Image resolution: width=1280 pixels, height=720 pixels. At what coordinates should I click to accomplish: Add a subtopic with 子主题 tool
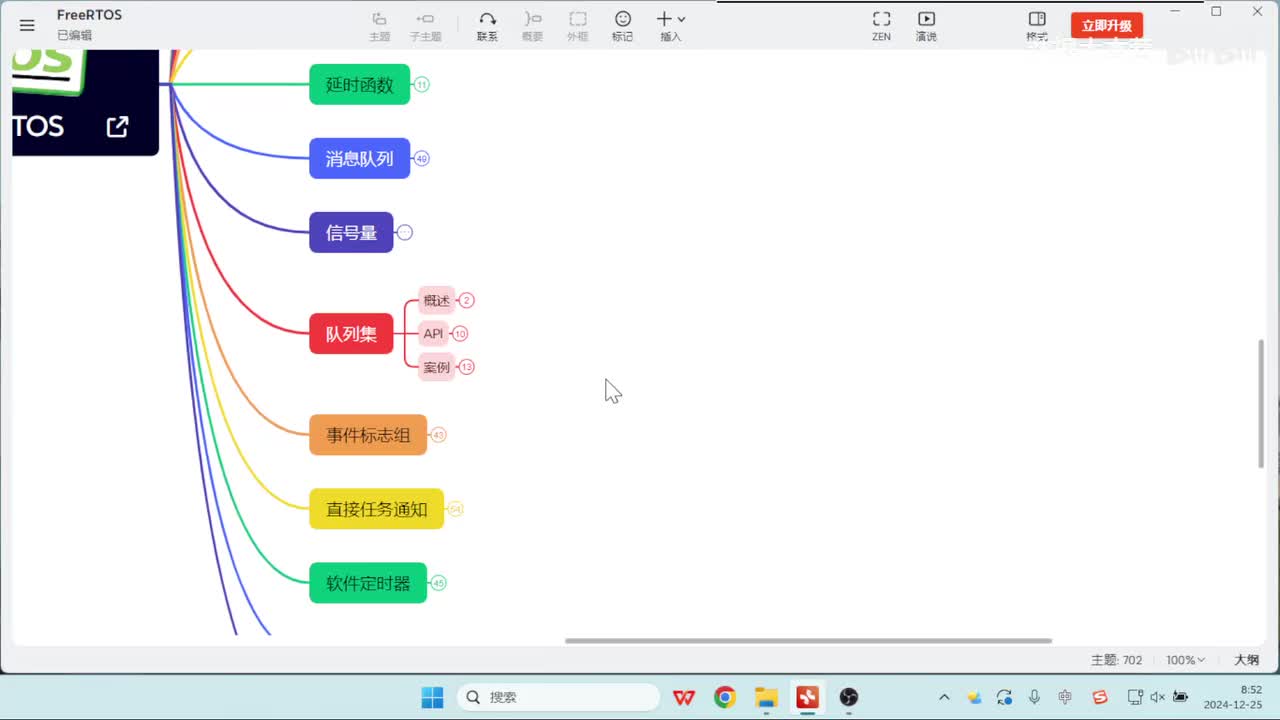[x=425, y=26]
